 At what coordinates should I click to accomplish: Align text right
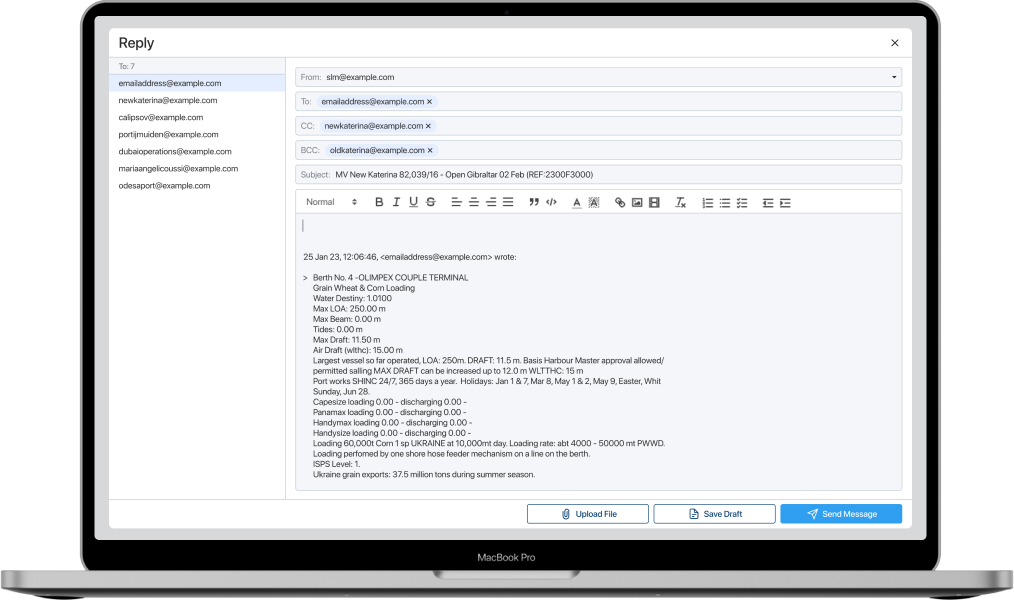(491, 202)
